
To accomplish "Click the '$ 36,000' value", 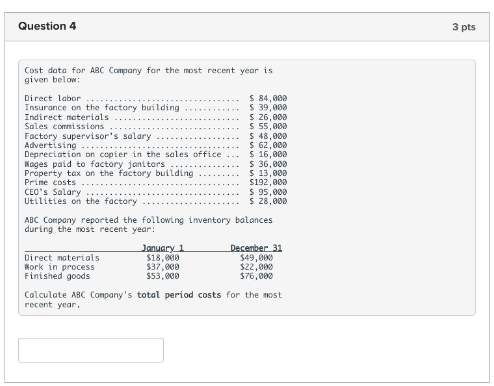I will (x=268, y=164).
